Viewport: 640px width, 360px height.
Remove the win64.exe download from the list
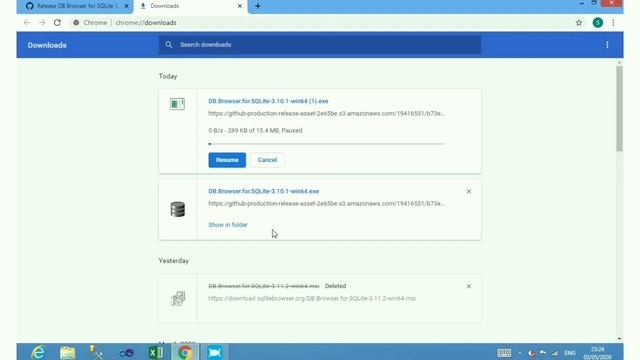click(x=469, y=191)
